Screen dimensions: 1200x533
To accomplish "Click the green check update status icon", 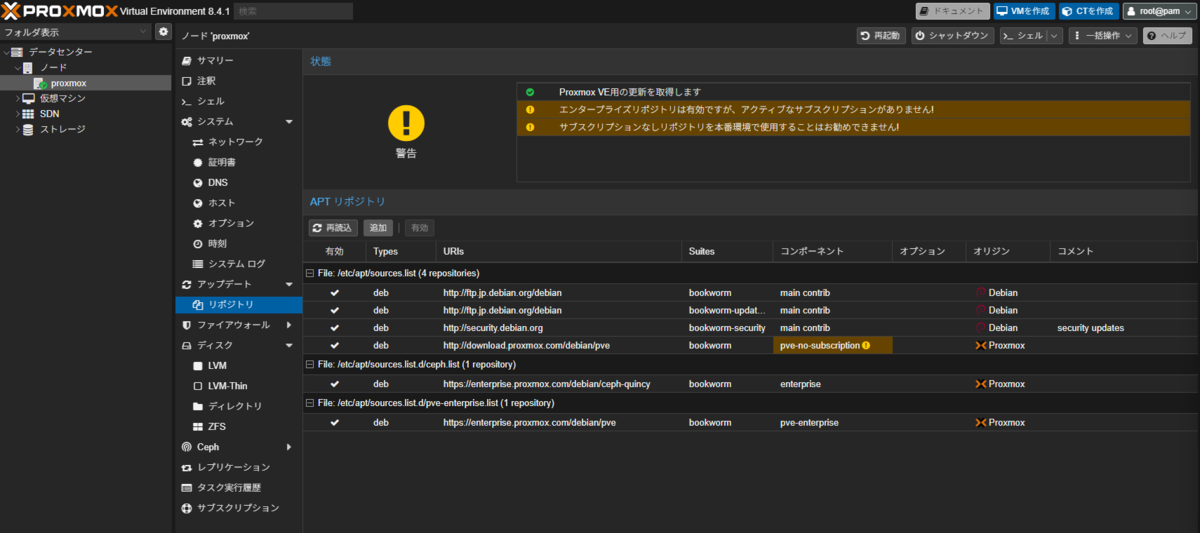I will [530, 92].
